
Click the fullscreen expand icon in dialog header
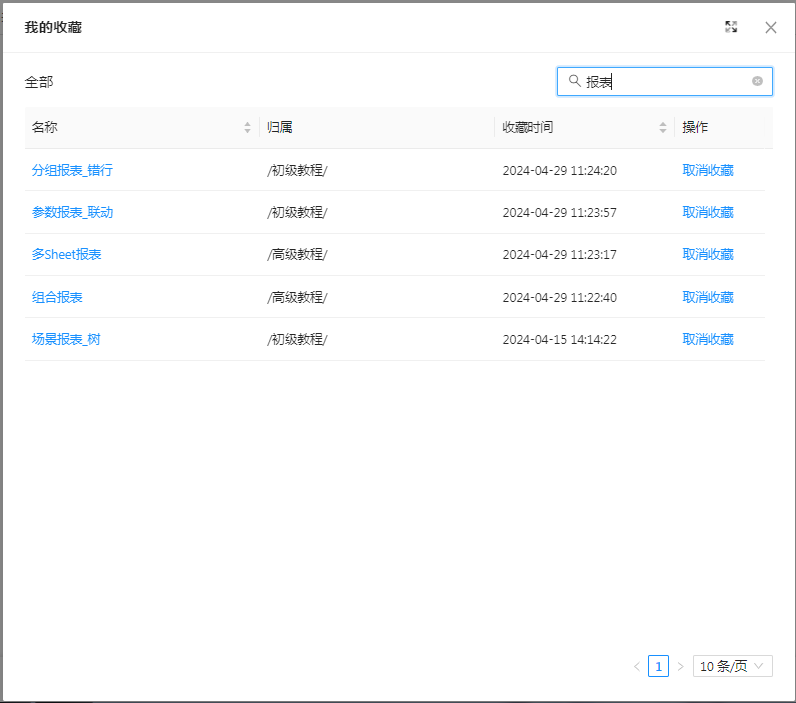(731, 27)
